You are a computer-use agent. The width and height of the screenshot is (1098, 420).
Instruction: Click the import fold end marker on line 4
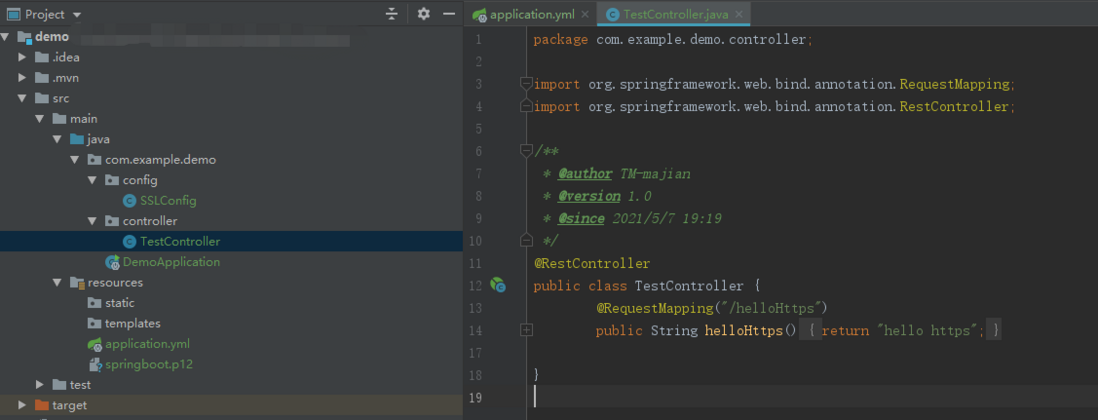coord(526,106)
